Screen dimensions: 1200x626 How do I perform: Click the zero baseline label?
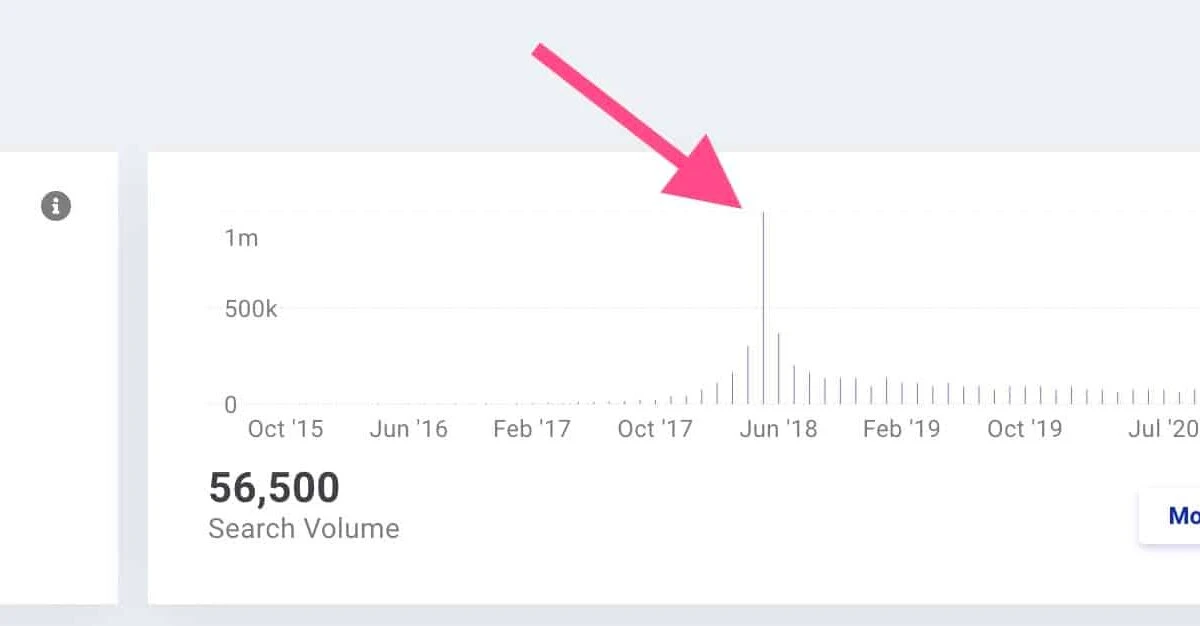(x=229, y=405)
